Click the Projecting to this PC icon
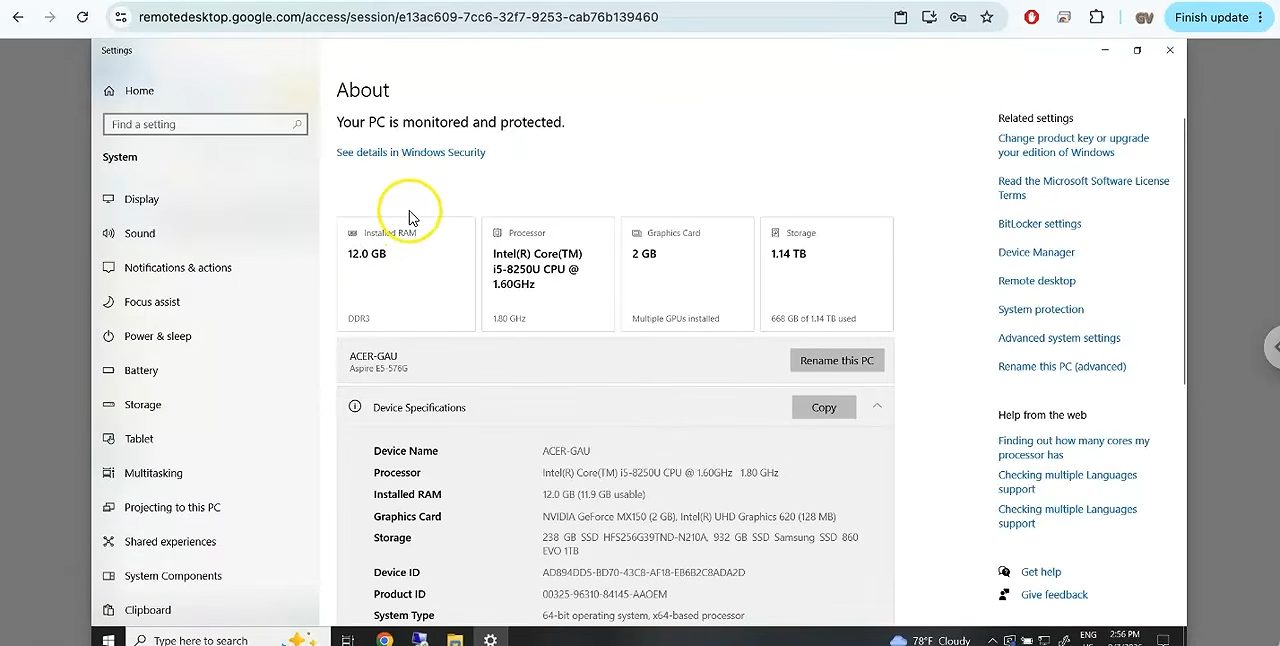The image size is (1280, 646). tap(108, 507)
